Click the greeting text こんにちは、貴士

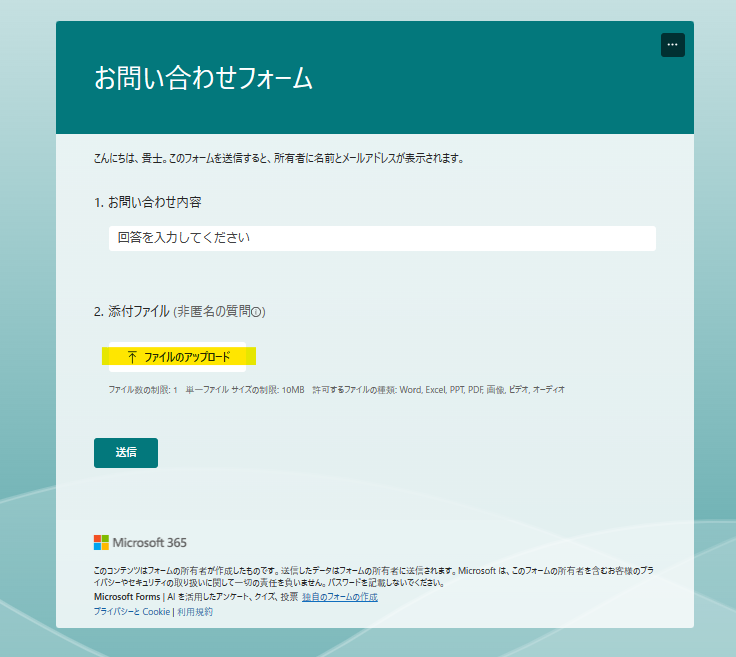(128, 159)
